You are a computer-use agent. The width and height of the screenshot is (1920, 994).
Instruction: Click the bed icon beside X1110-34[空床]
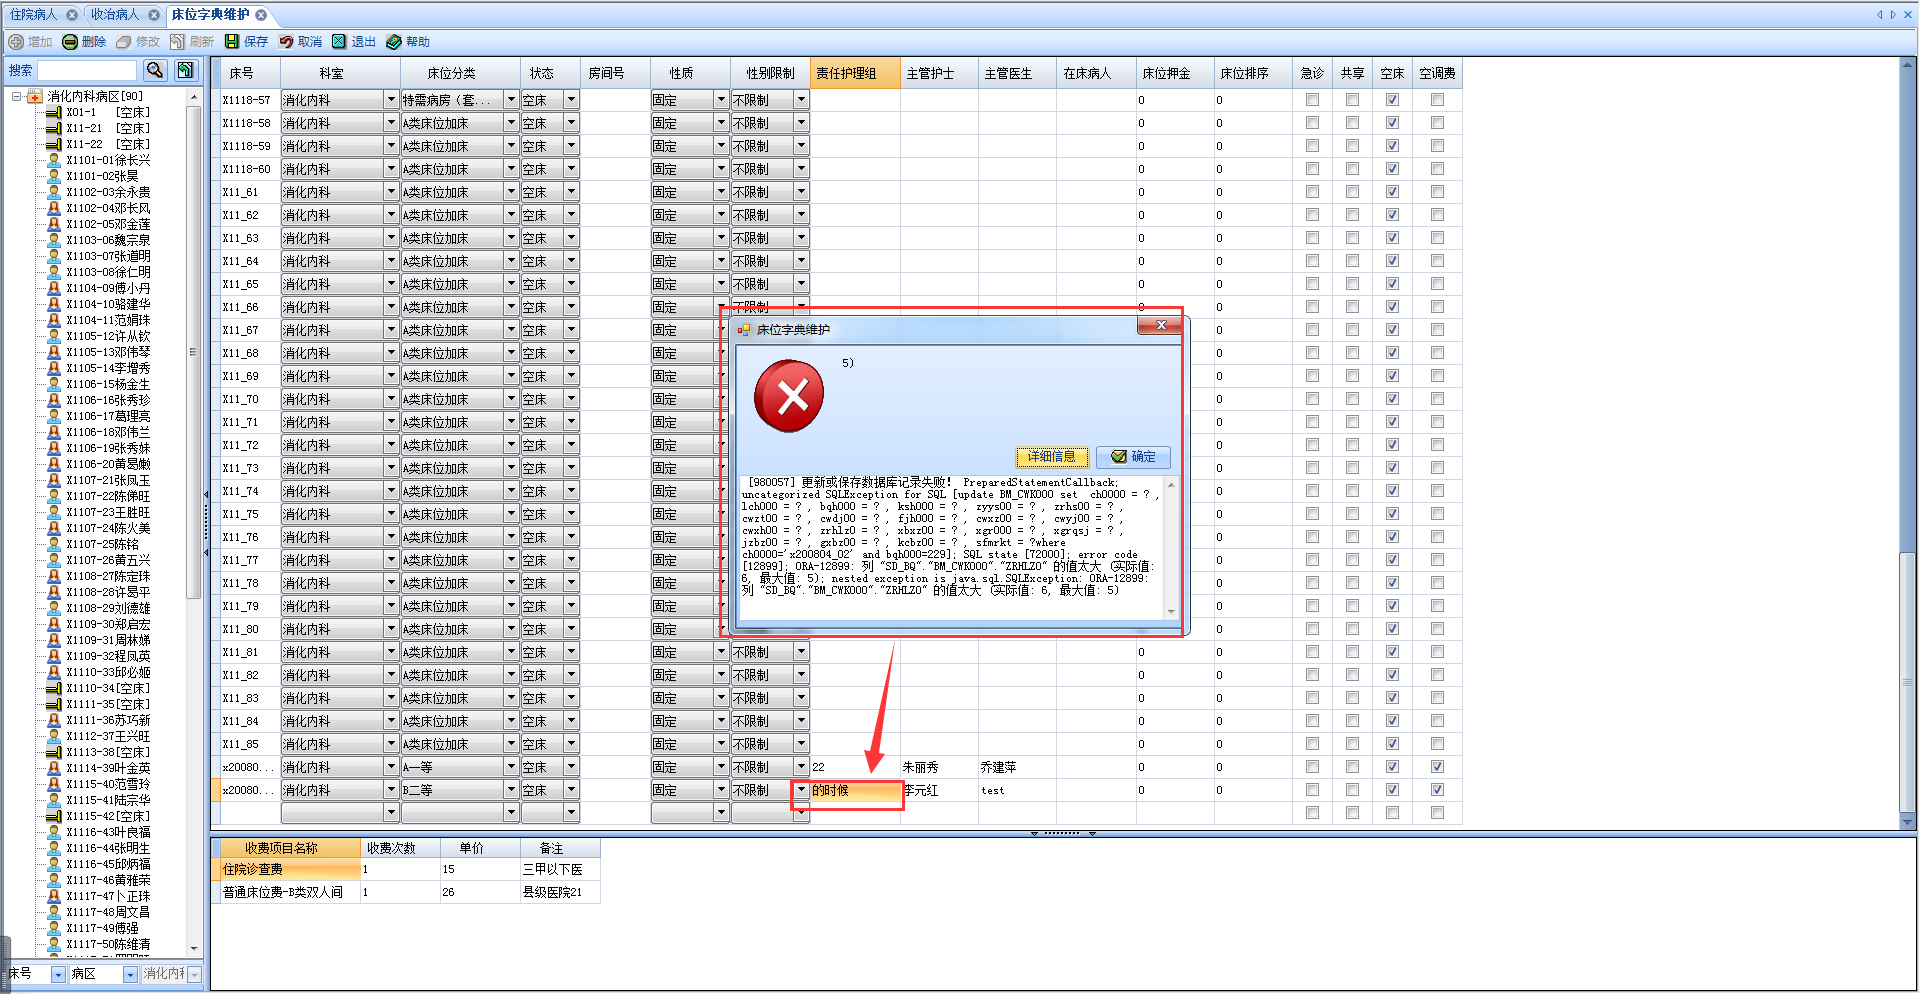(x=54, y=689)
